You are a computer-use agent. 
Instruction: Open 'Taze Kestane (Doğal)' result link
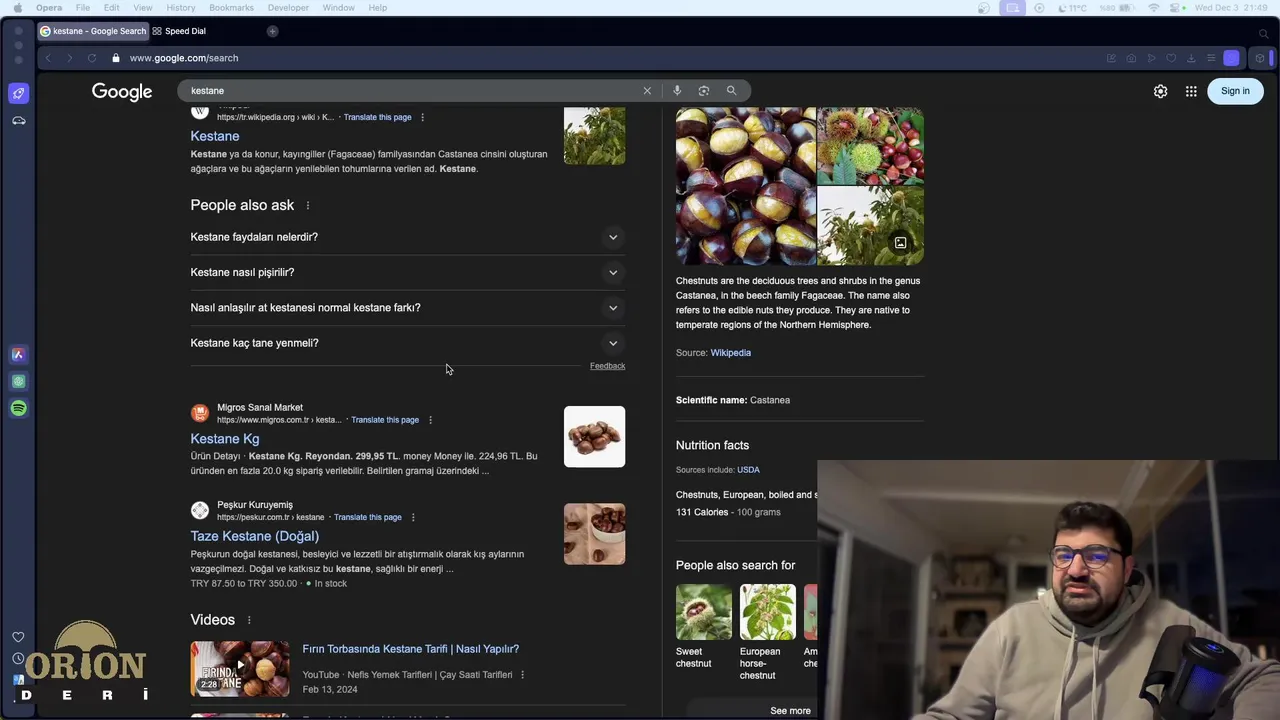click(255, 536)
